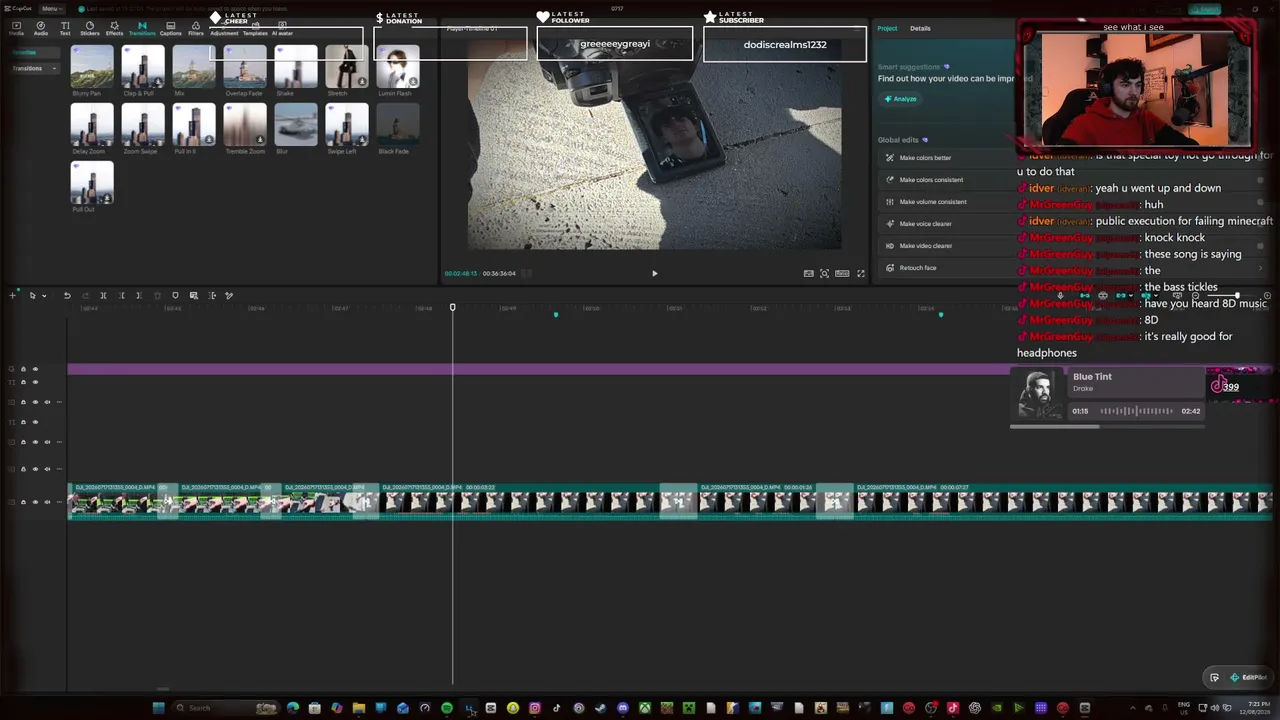1280x720 pixels.
Task: Click the delete right trim icon
Action: tap(139, 295)
